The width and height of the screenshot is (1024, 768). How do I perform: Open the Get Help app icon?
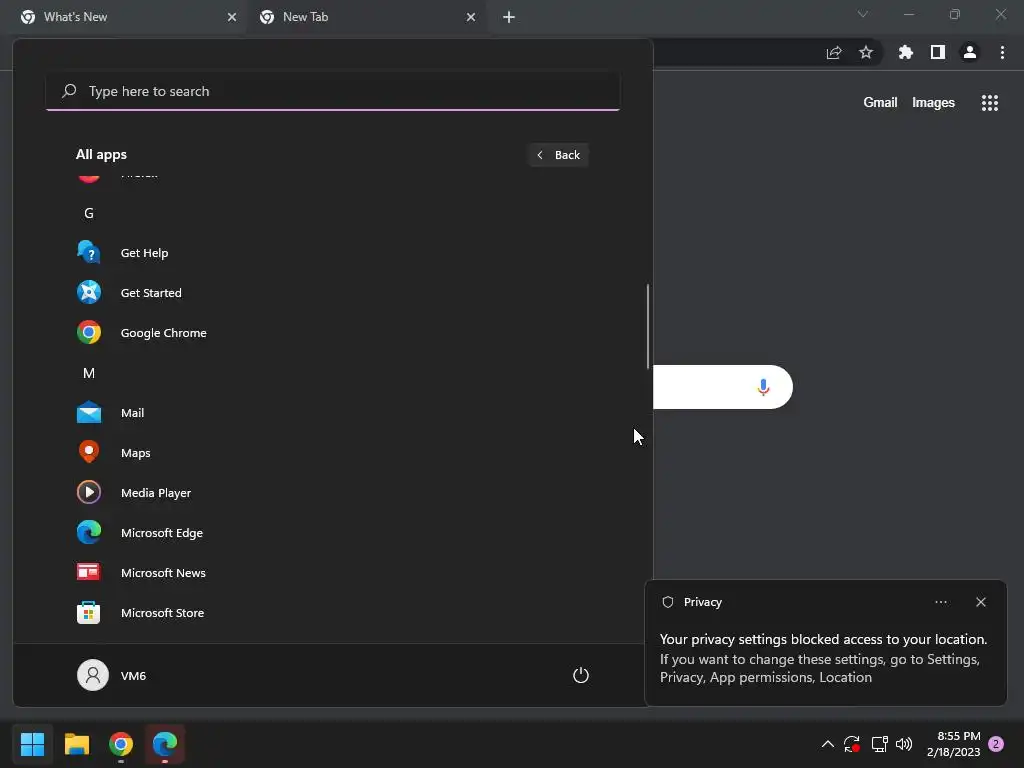tap(89, 253)
